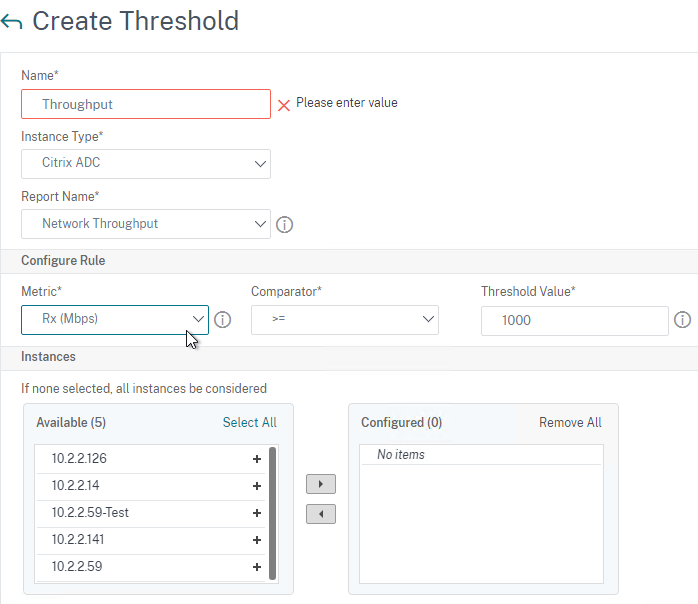This screenshot has height=604, width=698.
Task: Click Remove All configured instances
Action: [570, 422]
